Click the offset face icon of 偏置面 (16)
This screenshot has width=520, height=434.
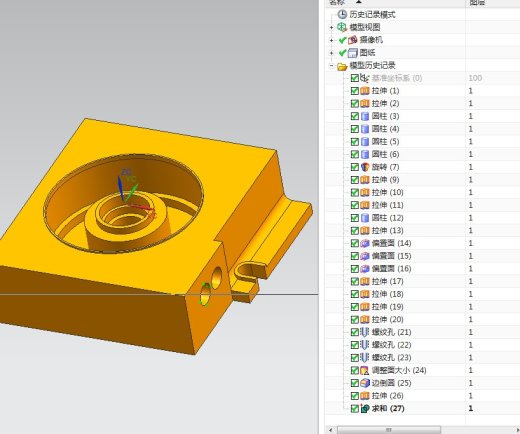click(365, 269)
